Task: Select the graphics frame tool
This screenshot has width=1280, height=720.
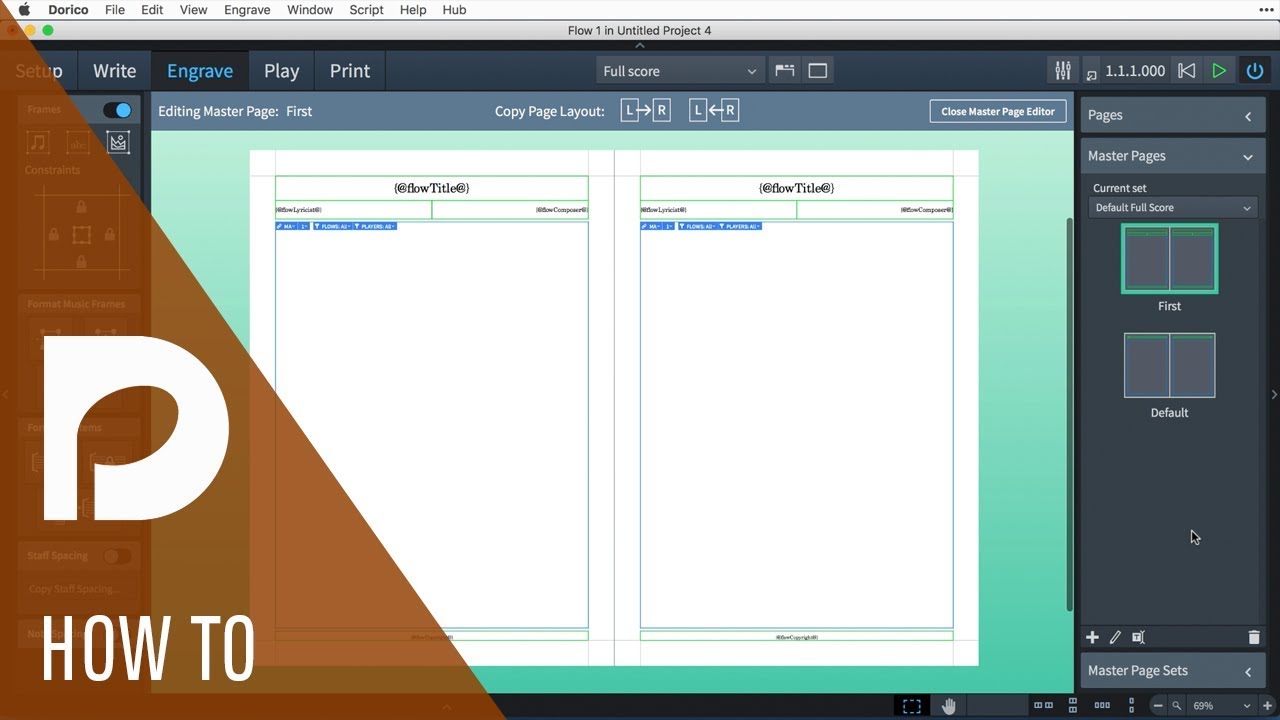Action: pos(118,143)
